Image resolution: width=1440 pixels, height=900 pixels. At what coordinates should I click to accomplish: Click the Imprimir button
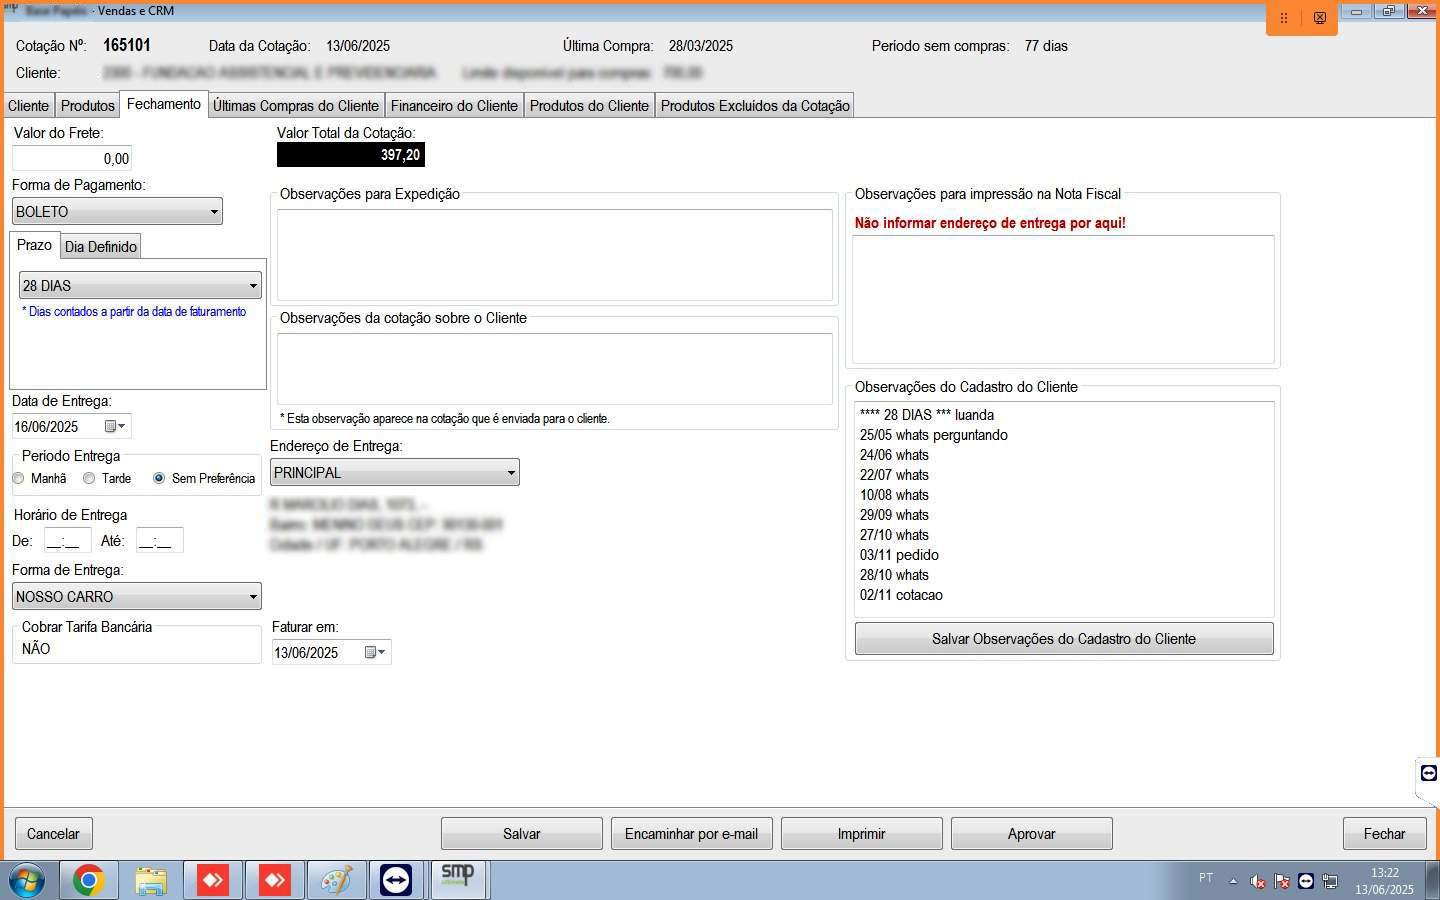point(862,834)
